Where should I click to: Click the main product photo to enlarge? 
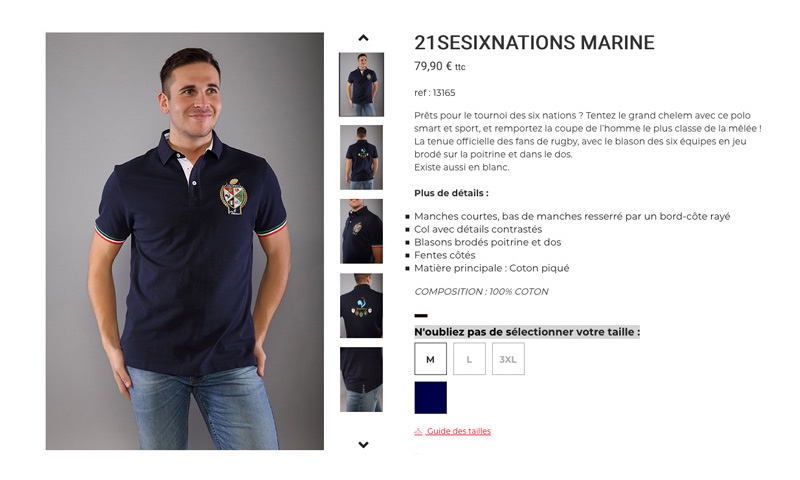tap(185, 241)
